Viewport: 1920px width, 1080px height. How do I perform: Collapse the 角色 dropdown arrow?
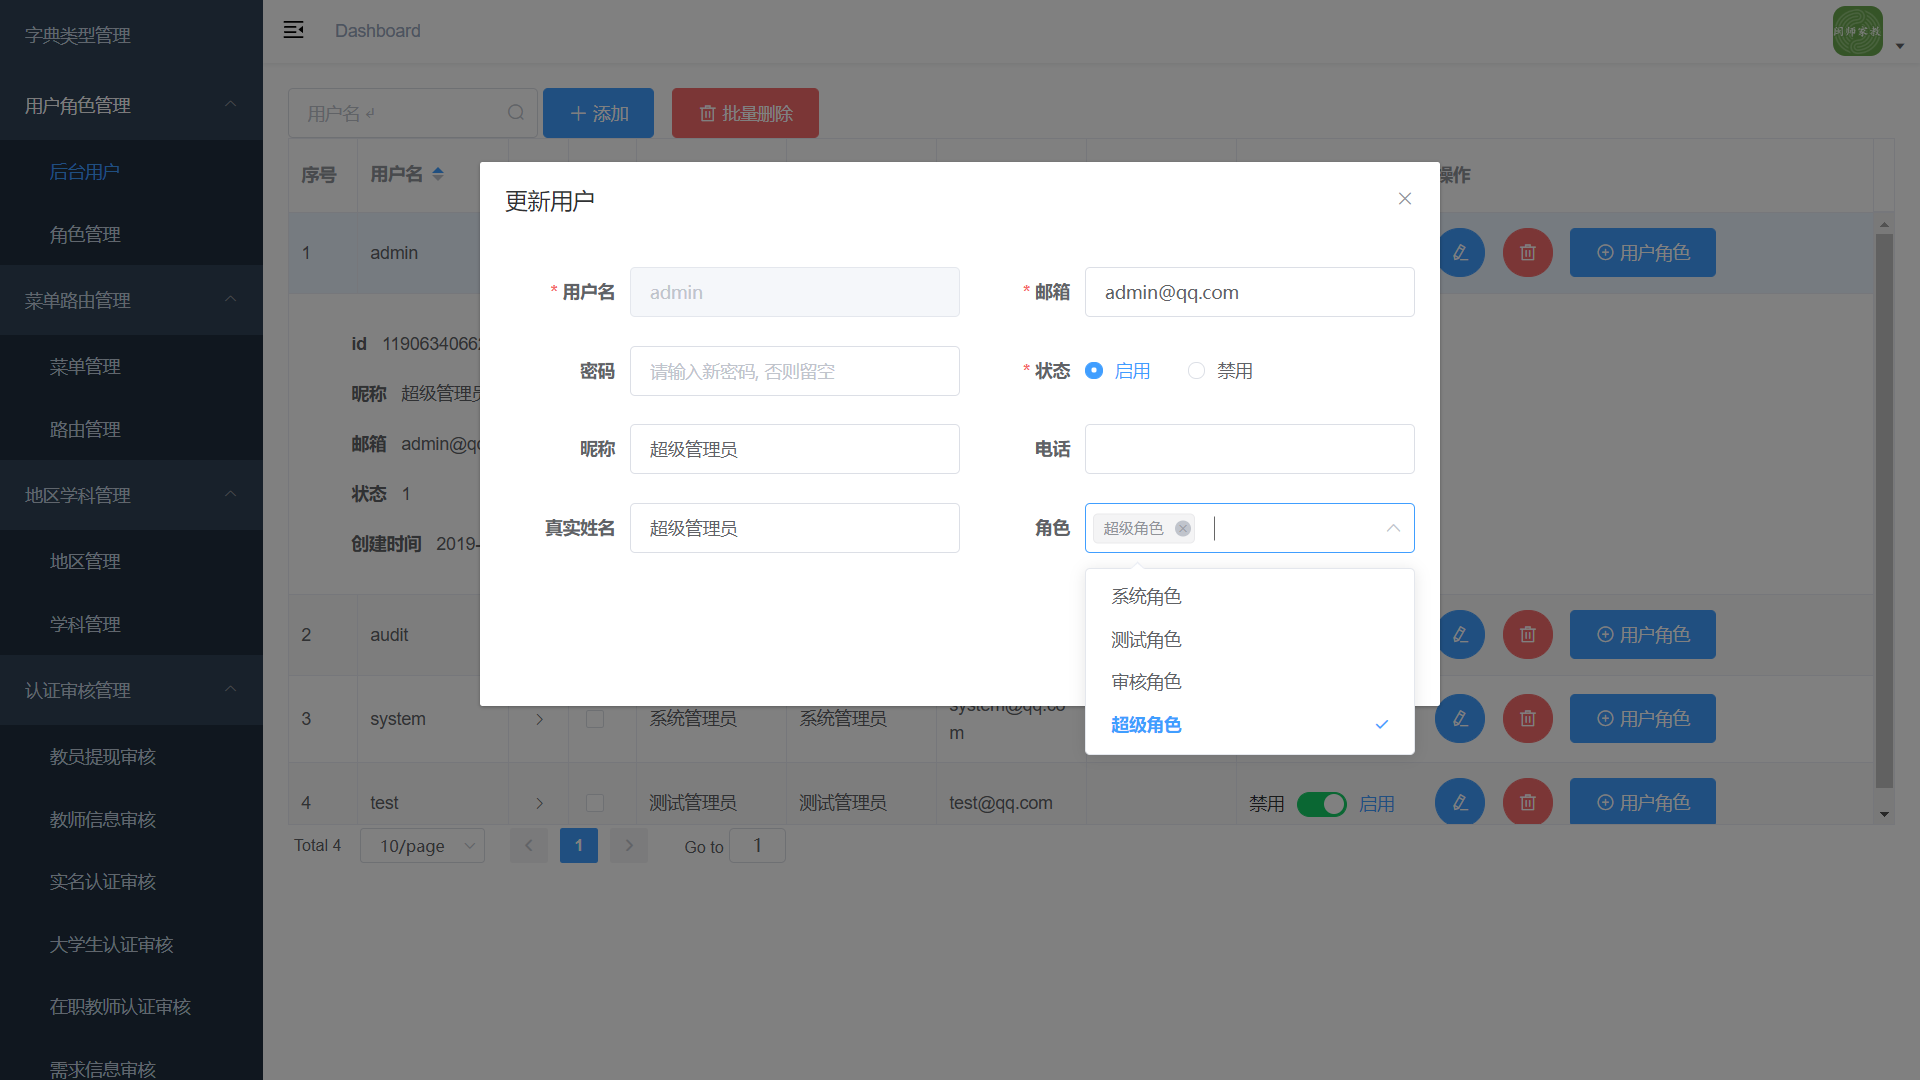(1393, 529)
